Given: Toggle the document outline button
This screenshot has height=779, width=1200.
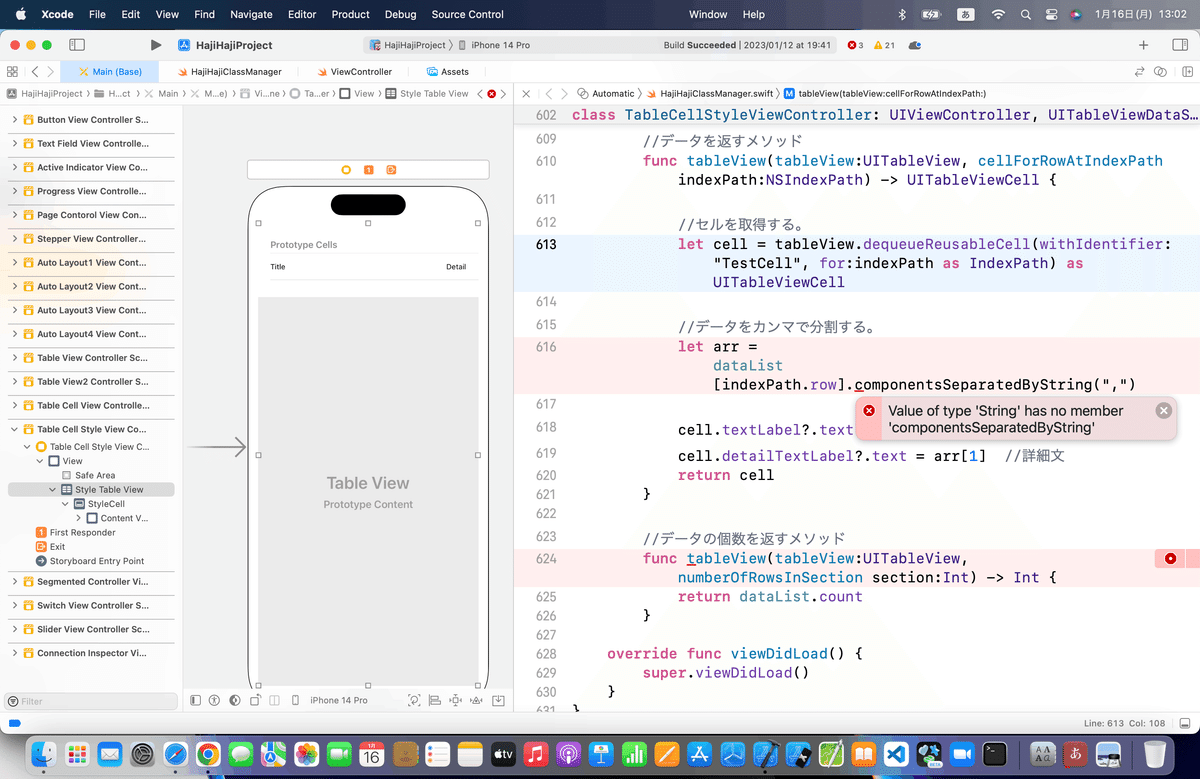Looking at the screenshot, I should pos(195,700).
